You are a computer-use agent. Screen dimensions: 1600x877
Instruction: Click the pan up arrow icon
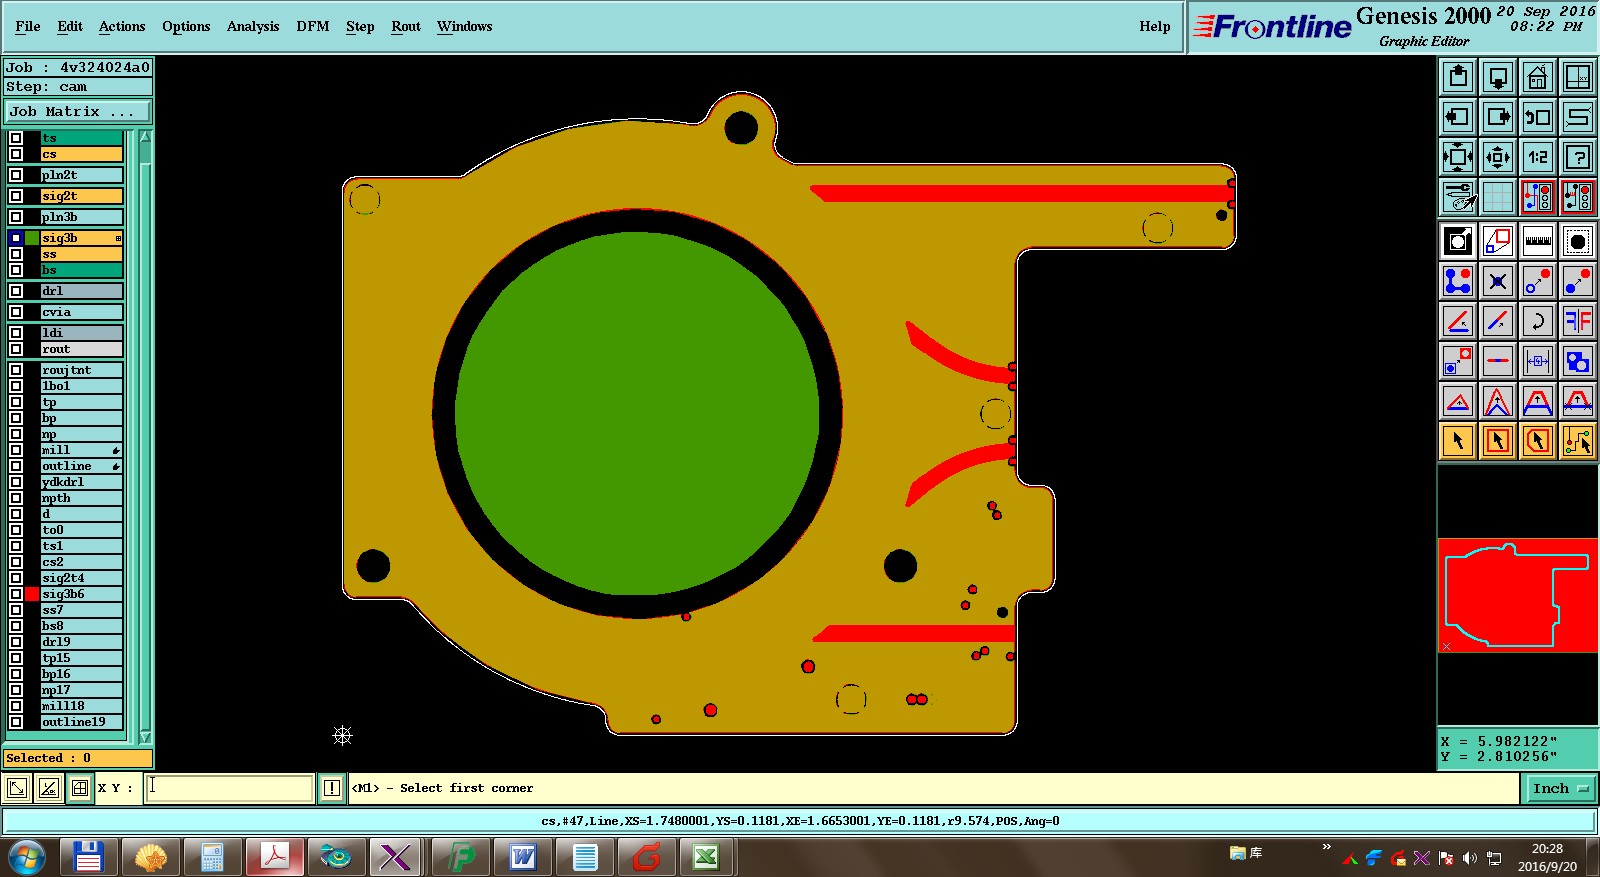point(1458,77)
